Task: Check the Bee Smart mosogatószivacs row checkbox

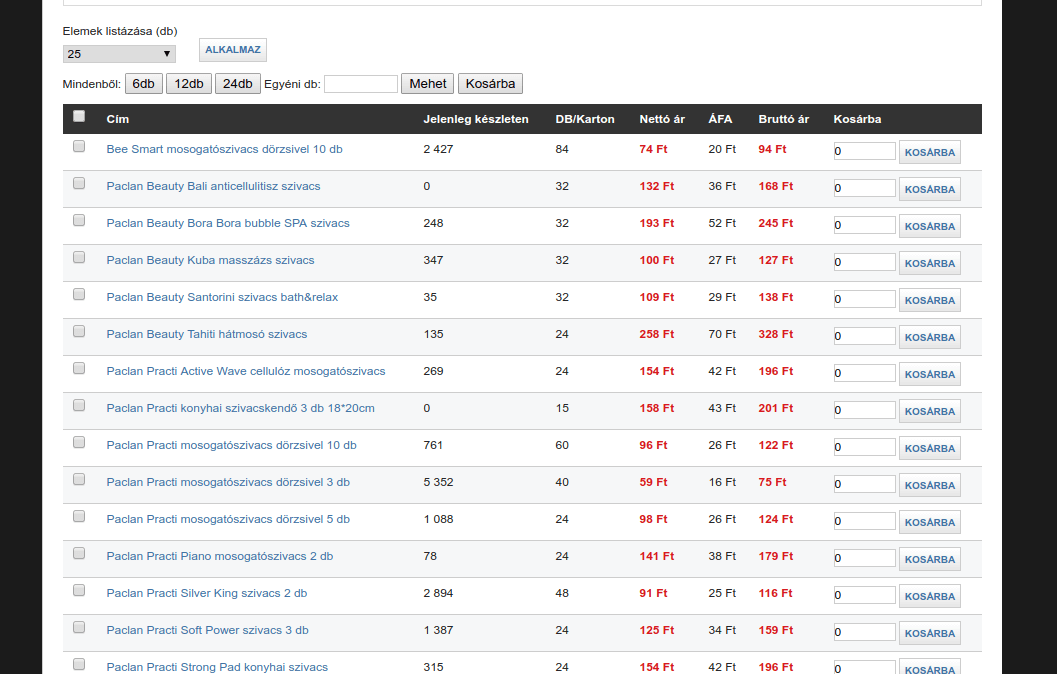Action: click(x=79, y=146)
